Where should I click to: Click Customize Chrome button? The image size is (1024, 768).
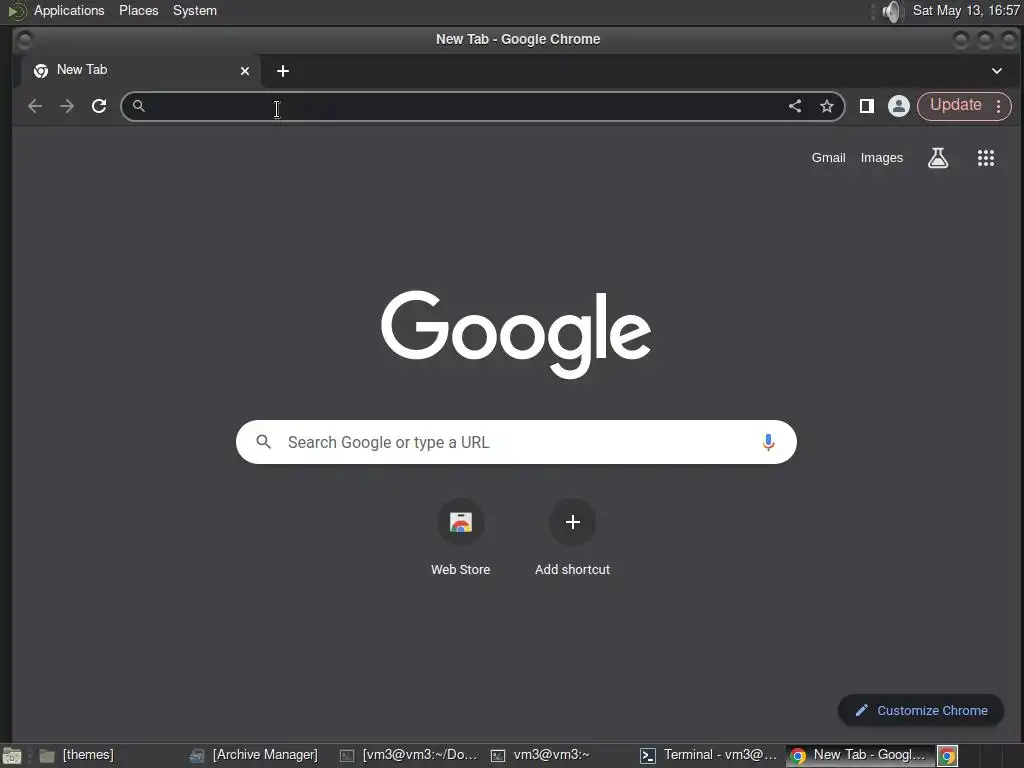(x=921, y=710)
